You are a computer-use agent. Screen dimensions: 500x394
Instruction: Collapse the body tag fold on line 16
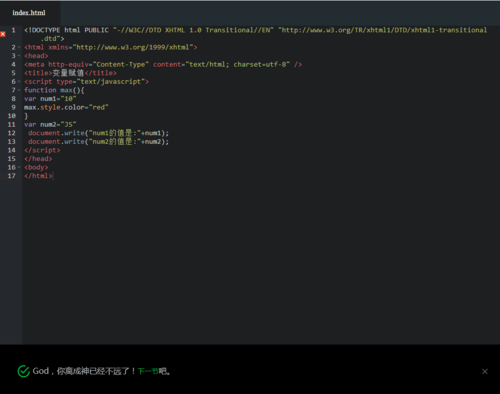click(x=19, y=167)
